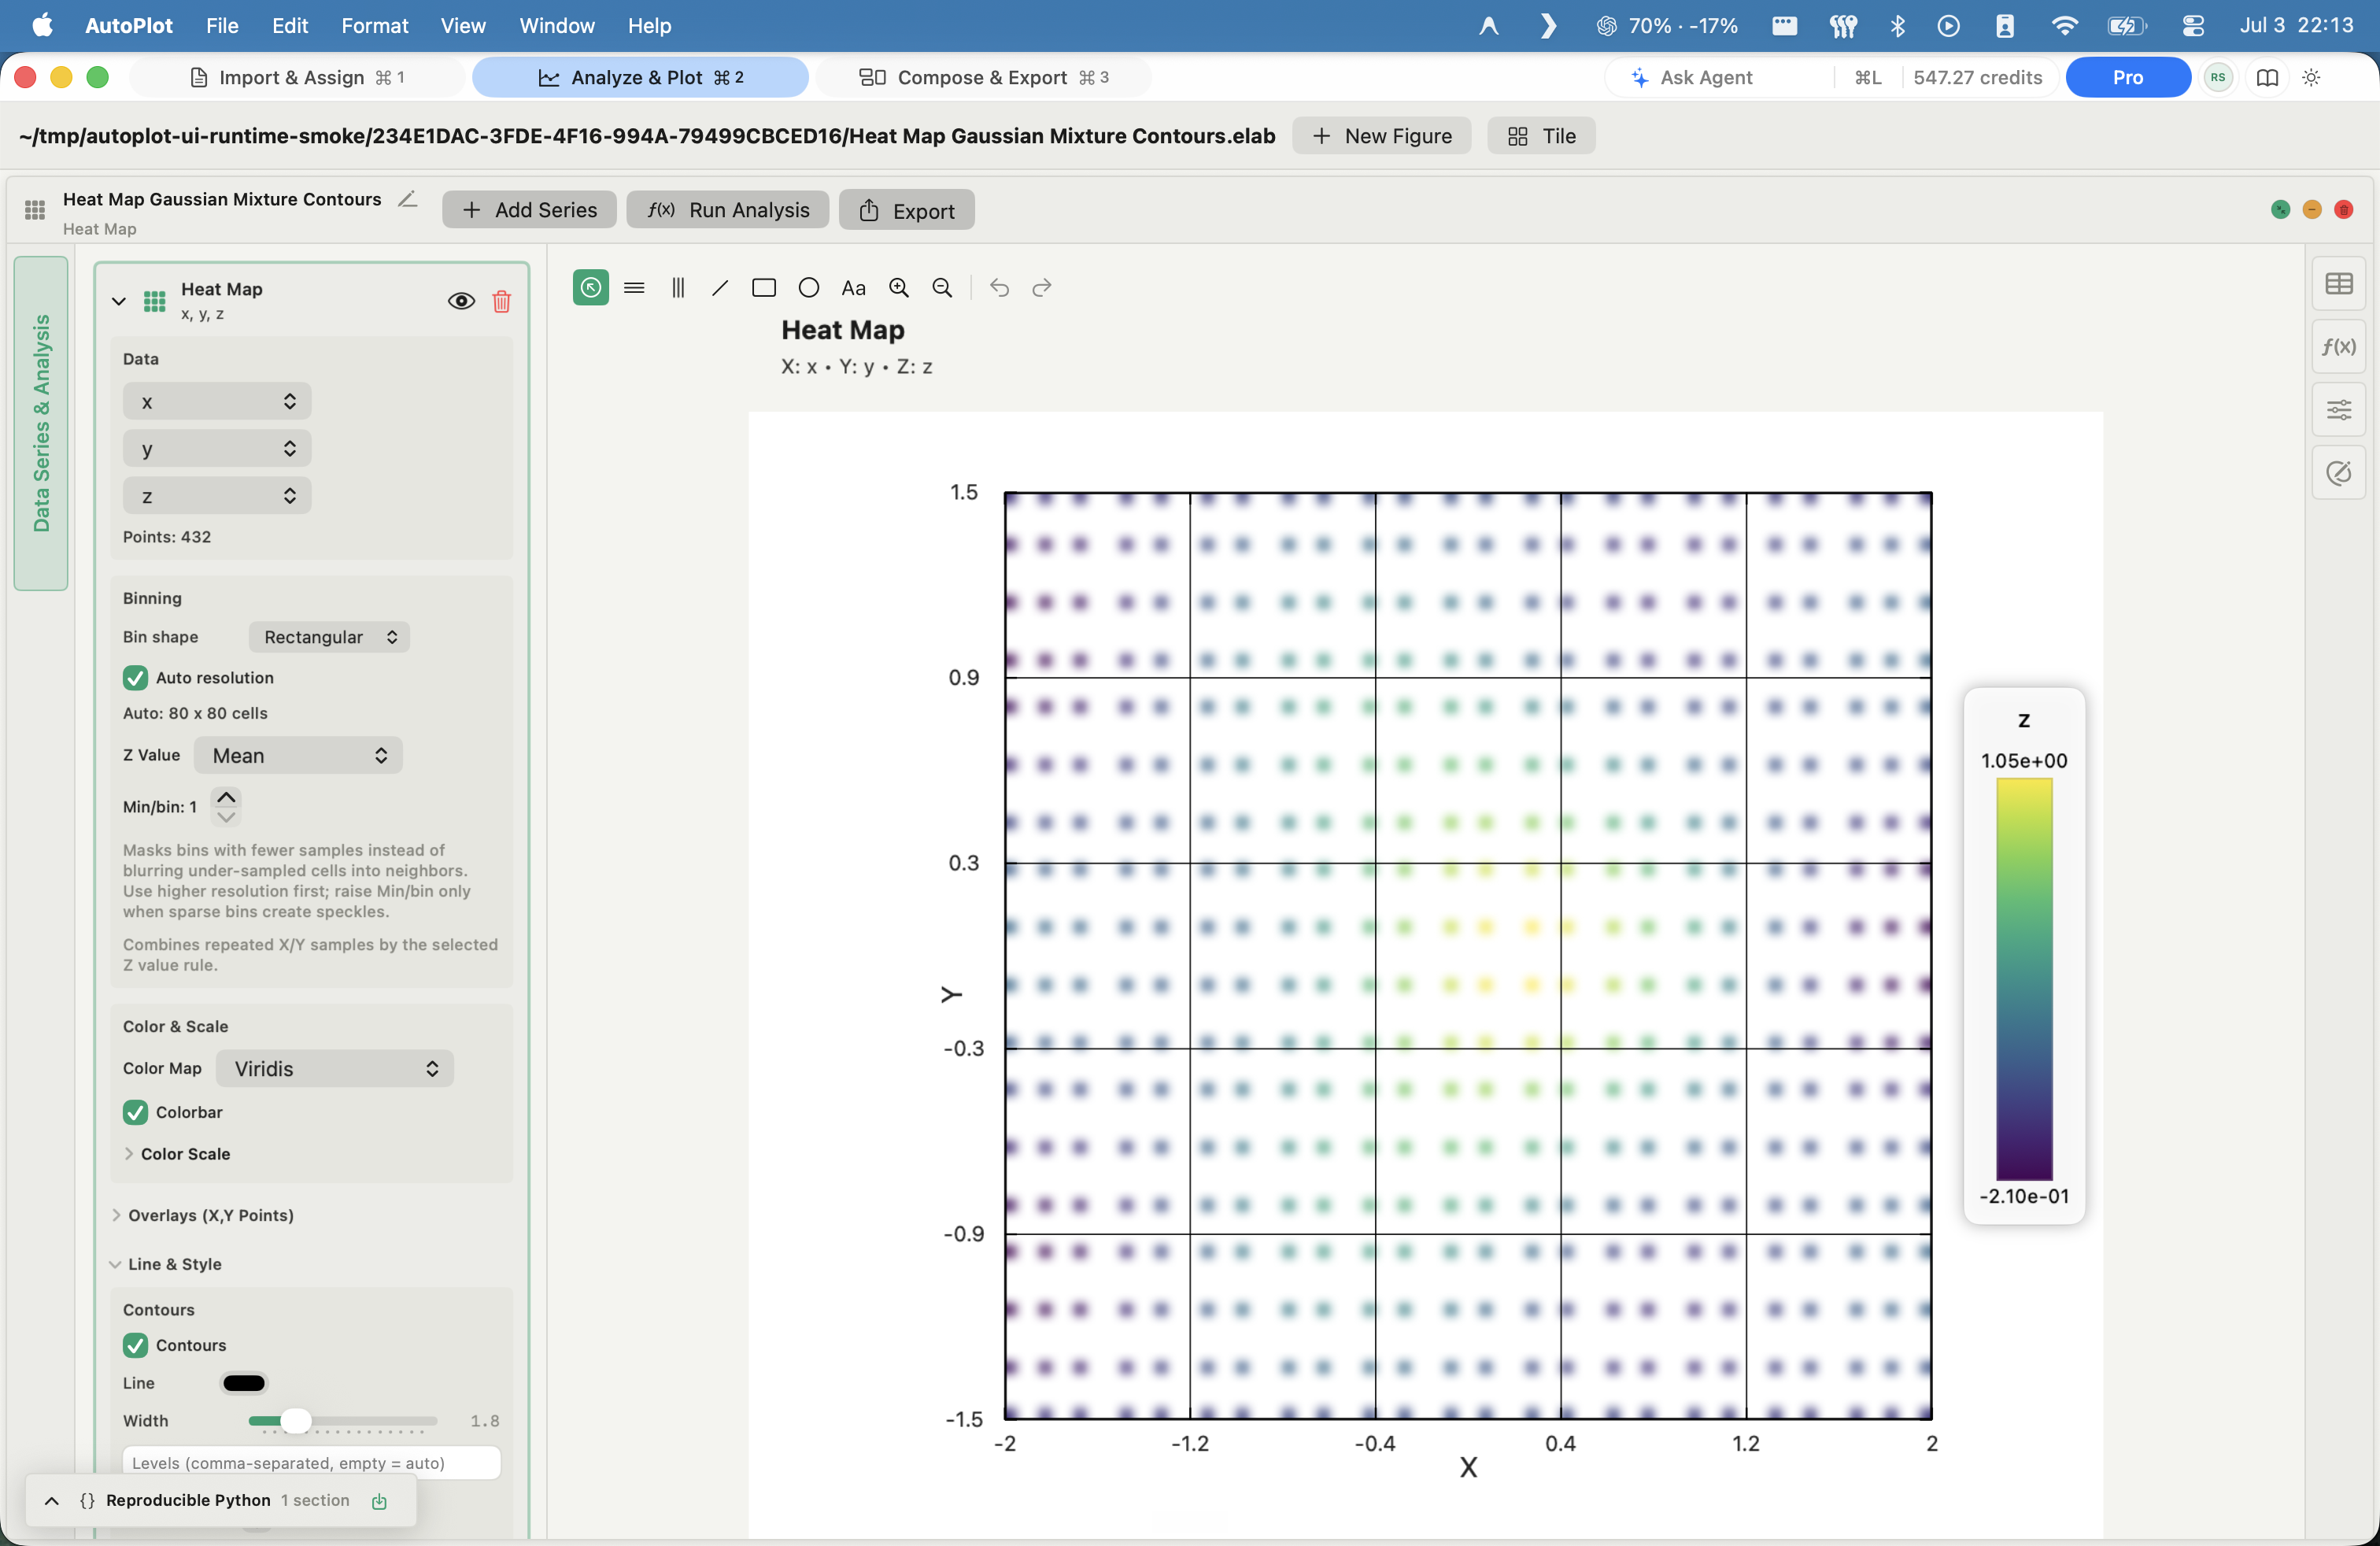Click the undo arrow icon
Screen dimensions: 2380x1546
(x=999, y=288)
